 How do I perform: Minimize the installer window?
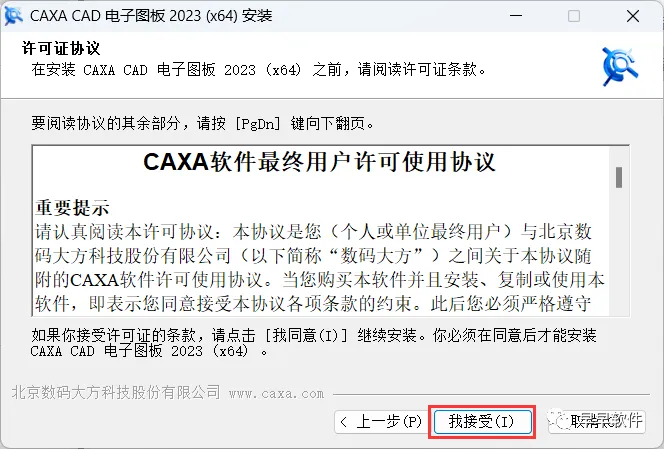(x=516, y=16)
